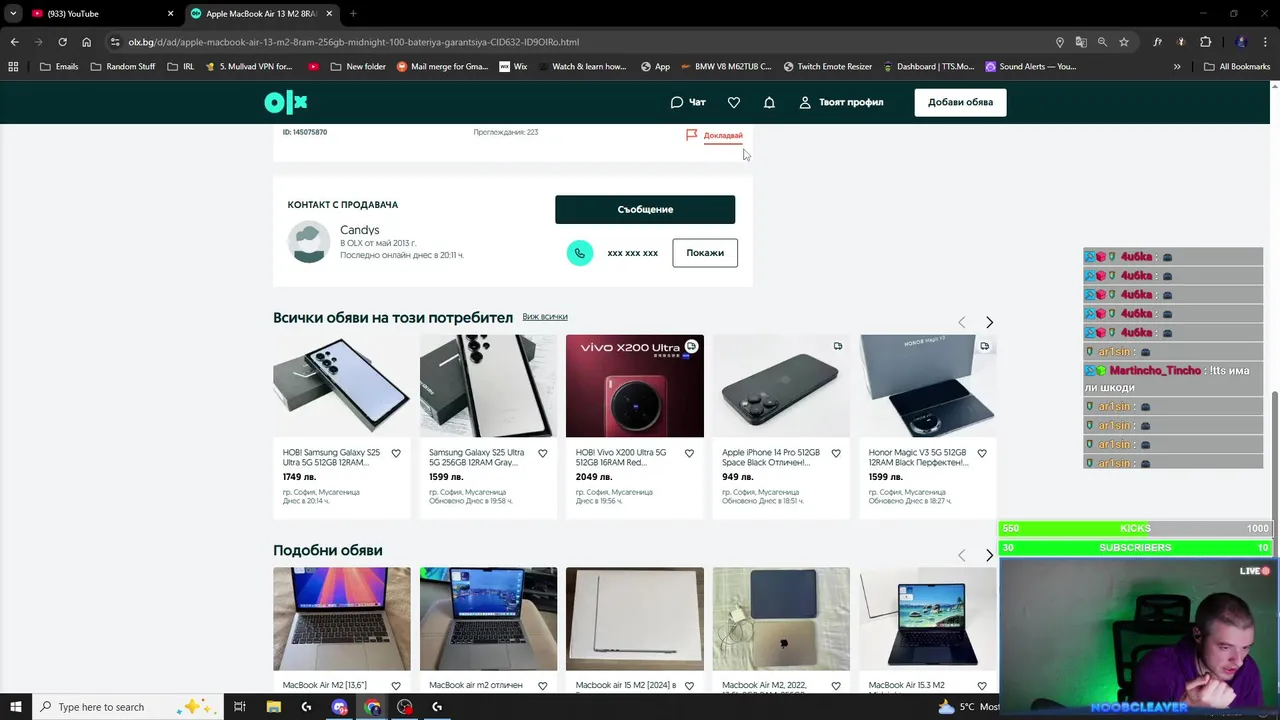Open the Чат messages icon
The width and height of the screenshot is (1280, 720).
click(x=688, y=102)
